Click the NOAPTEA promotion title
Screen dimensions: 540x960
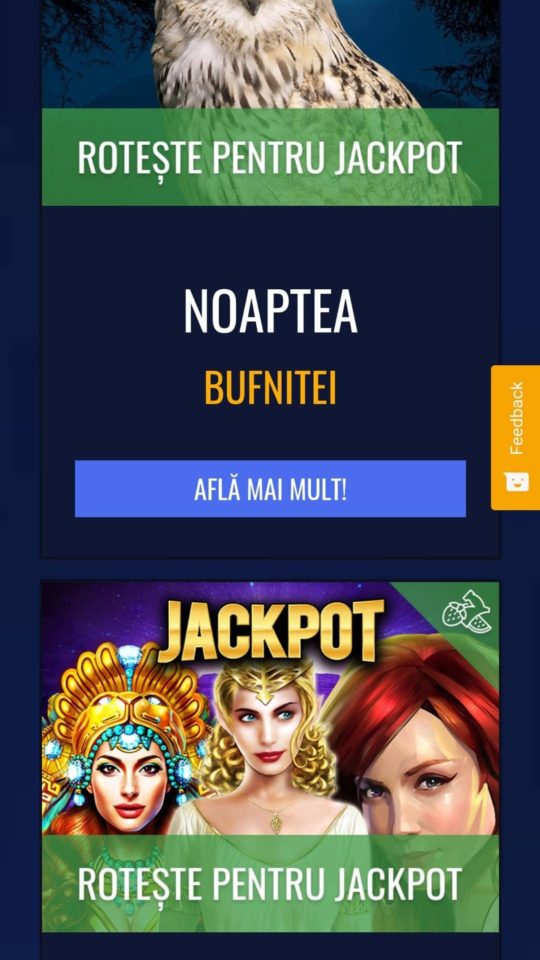click(x=270, y=310)
